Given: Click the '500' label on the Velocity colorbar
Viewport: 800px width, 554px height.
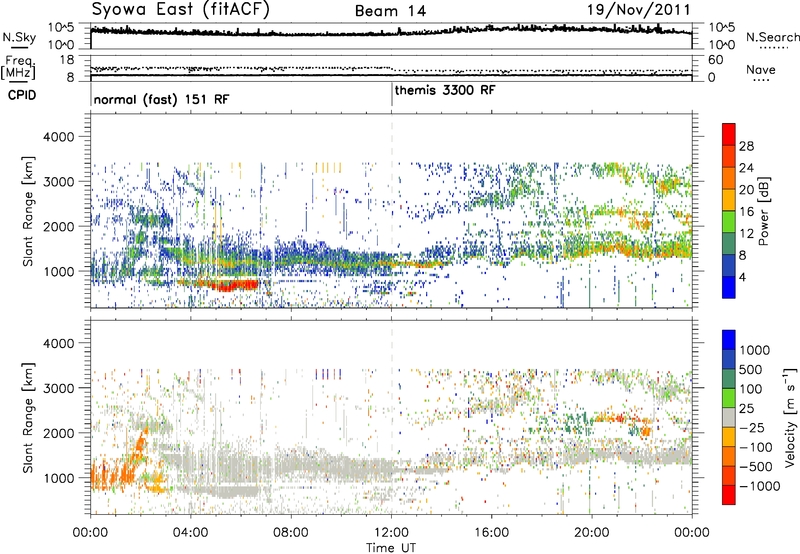Looking at the screenshot, I should tap(751, 370).
